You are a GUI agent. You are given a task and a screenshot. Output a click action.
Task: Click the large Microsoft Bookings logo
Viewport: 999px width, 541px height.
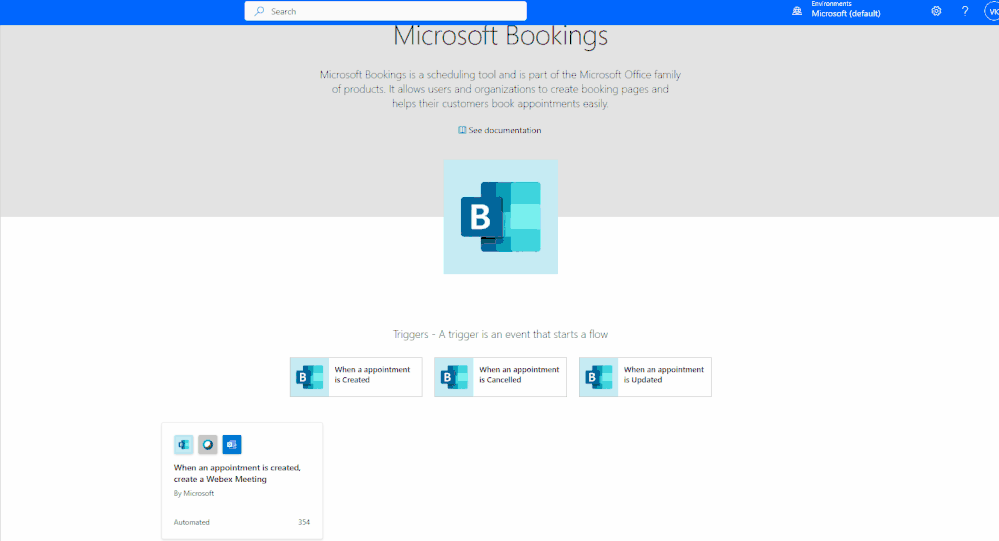(x=501, y=217)
